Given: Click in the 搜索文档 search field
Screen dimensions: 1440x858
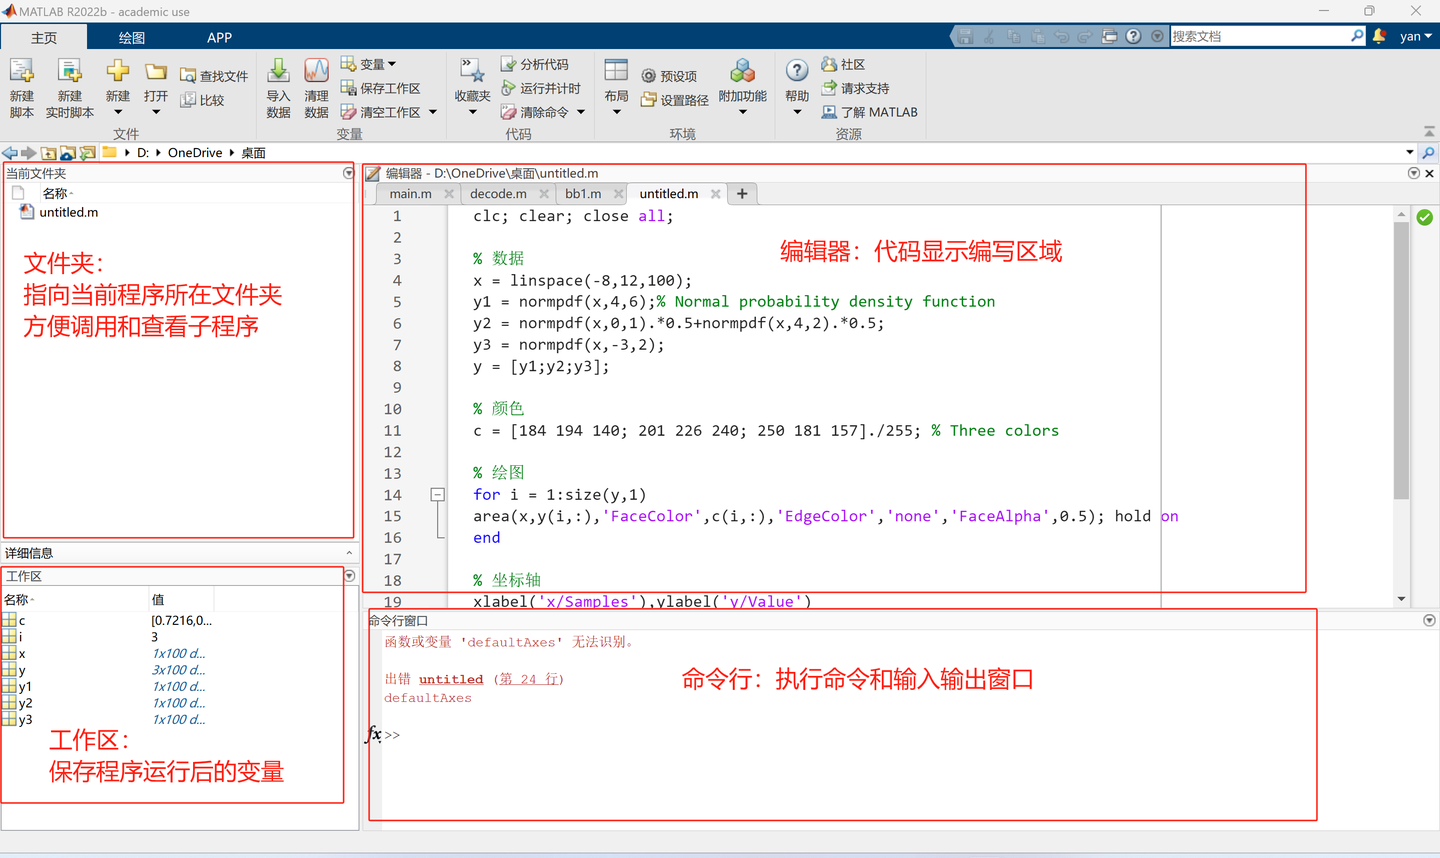Looking at the screenshot, I should click(1259, 36).
